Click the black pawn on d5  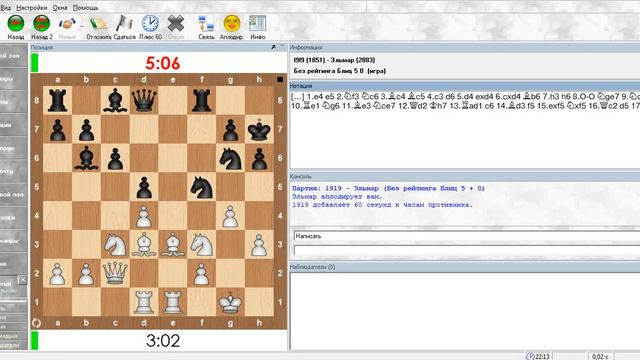click(x=144, y=187)
